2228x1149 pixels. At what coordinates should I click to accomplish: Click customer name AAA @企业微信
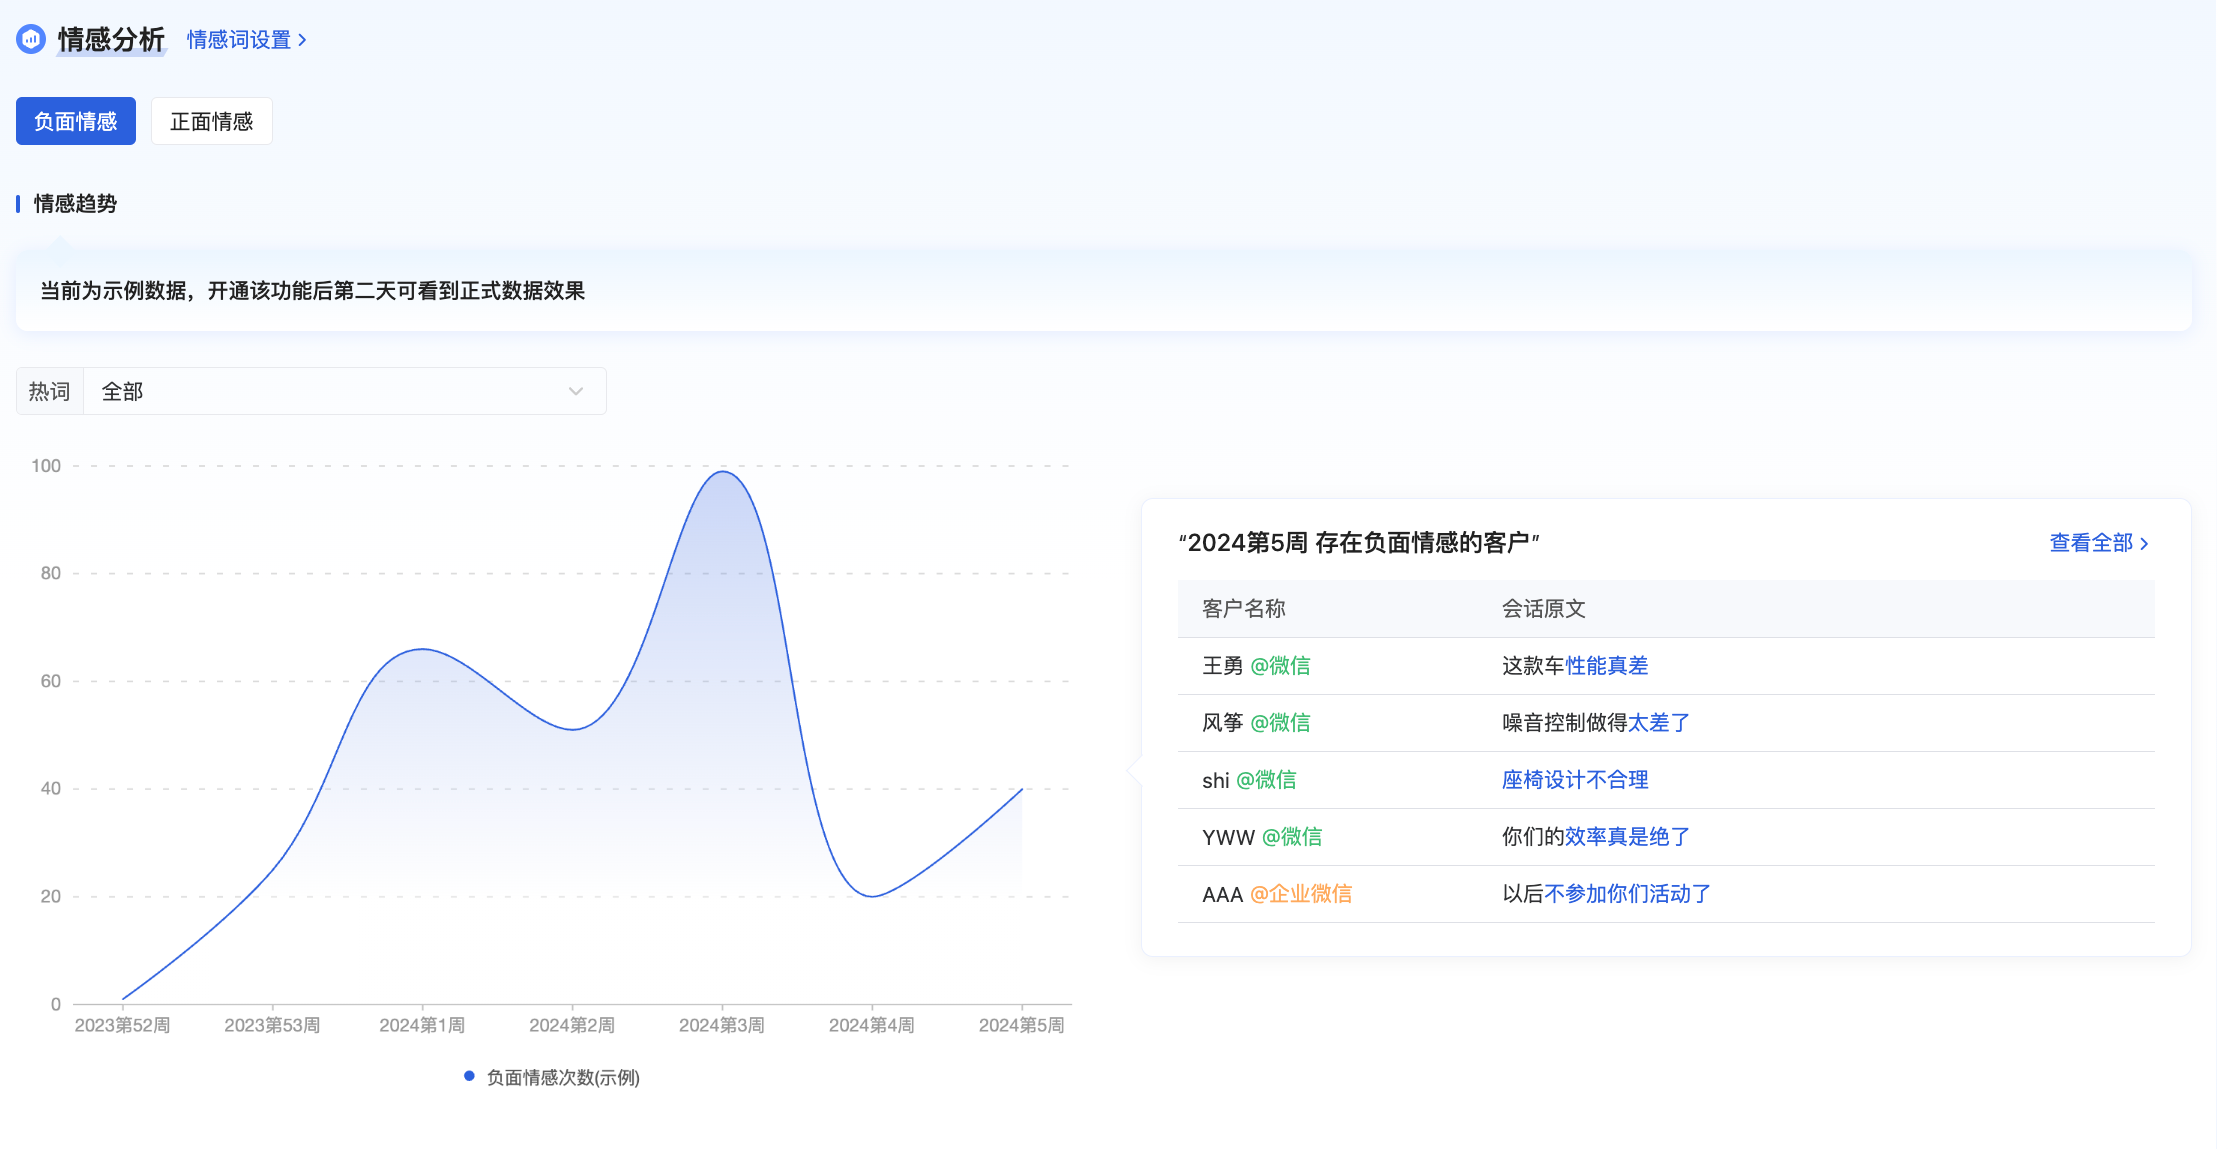point(1277,894)
